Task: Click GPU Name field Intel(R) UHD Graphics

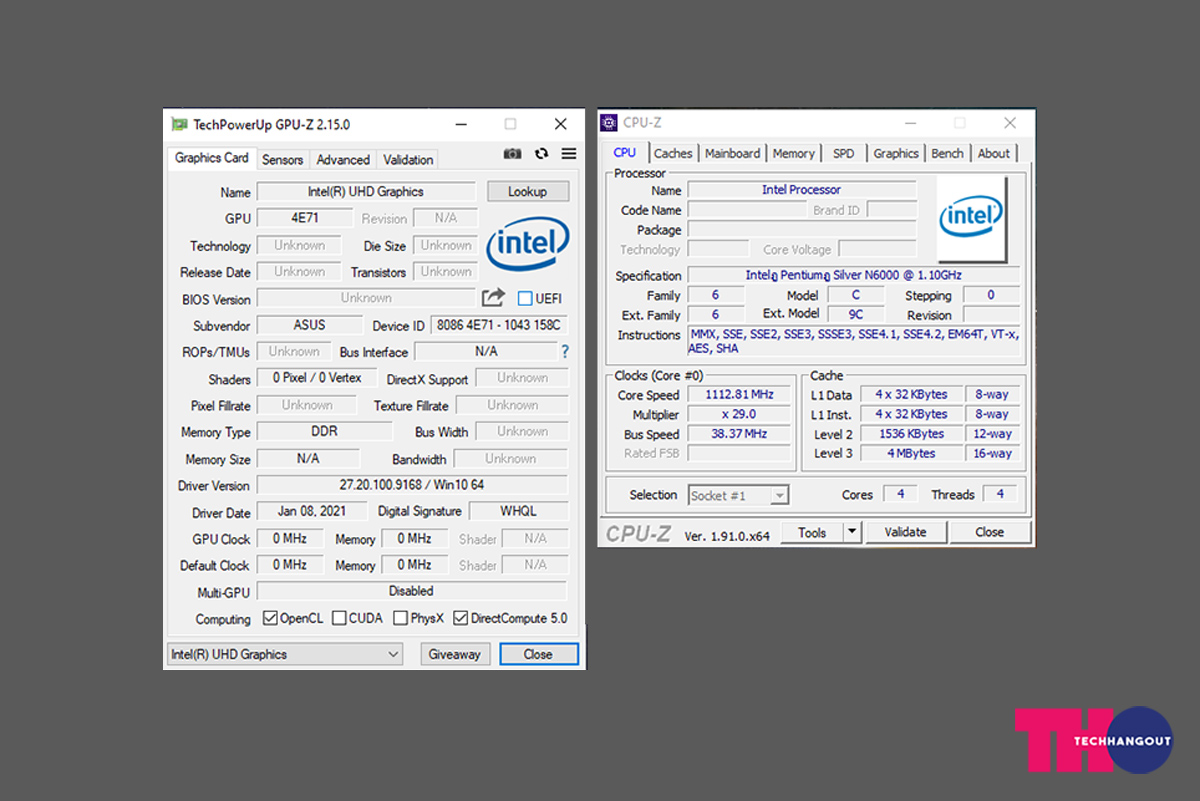Action: (366, 191)
